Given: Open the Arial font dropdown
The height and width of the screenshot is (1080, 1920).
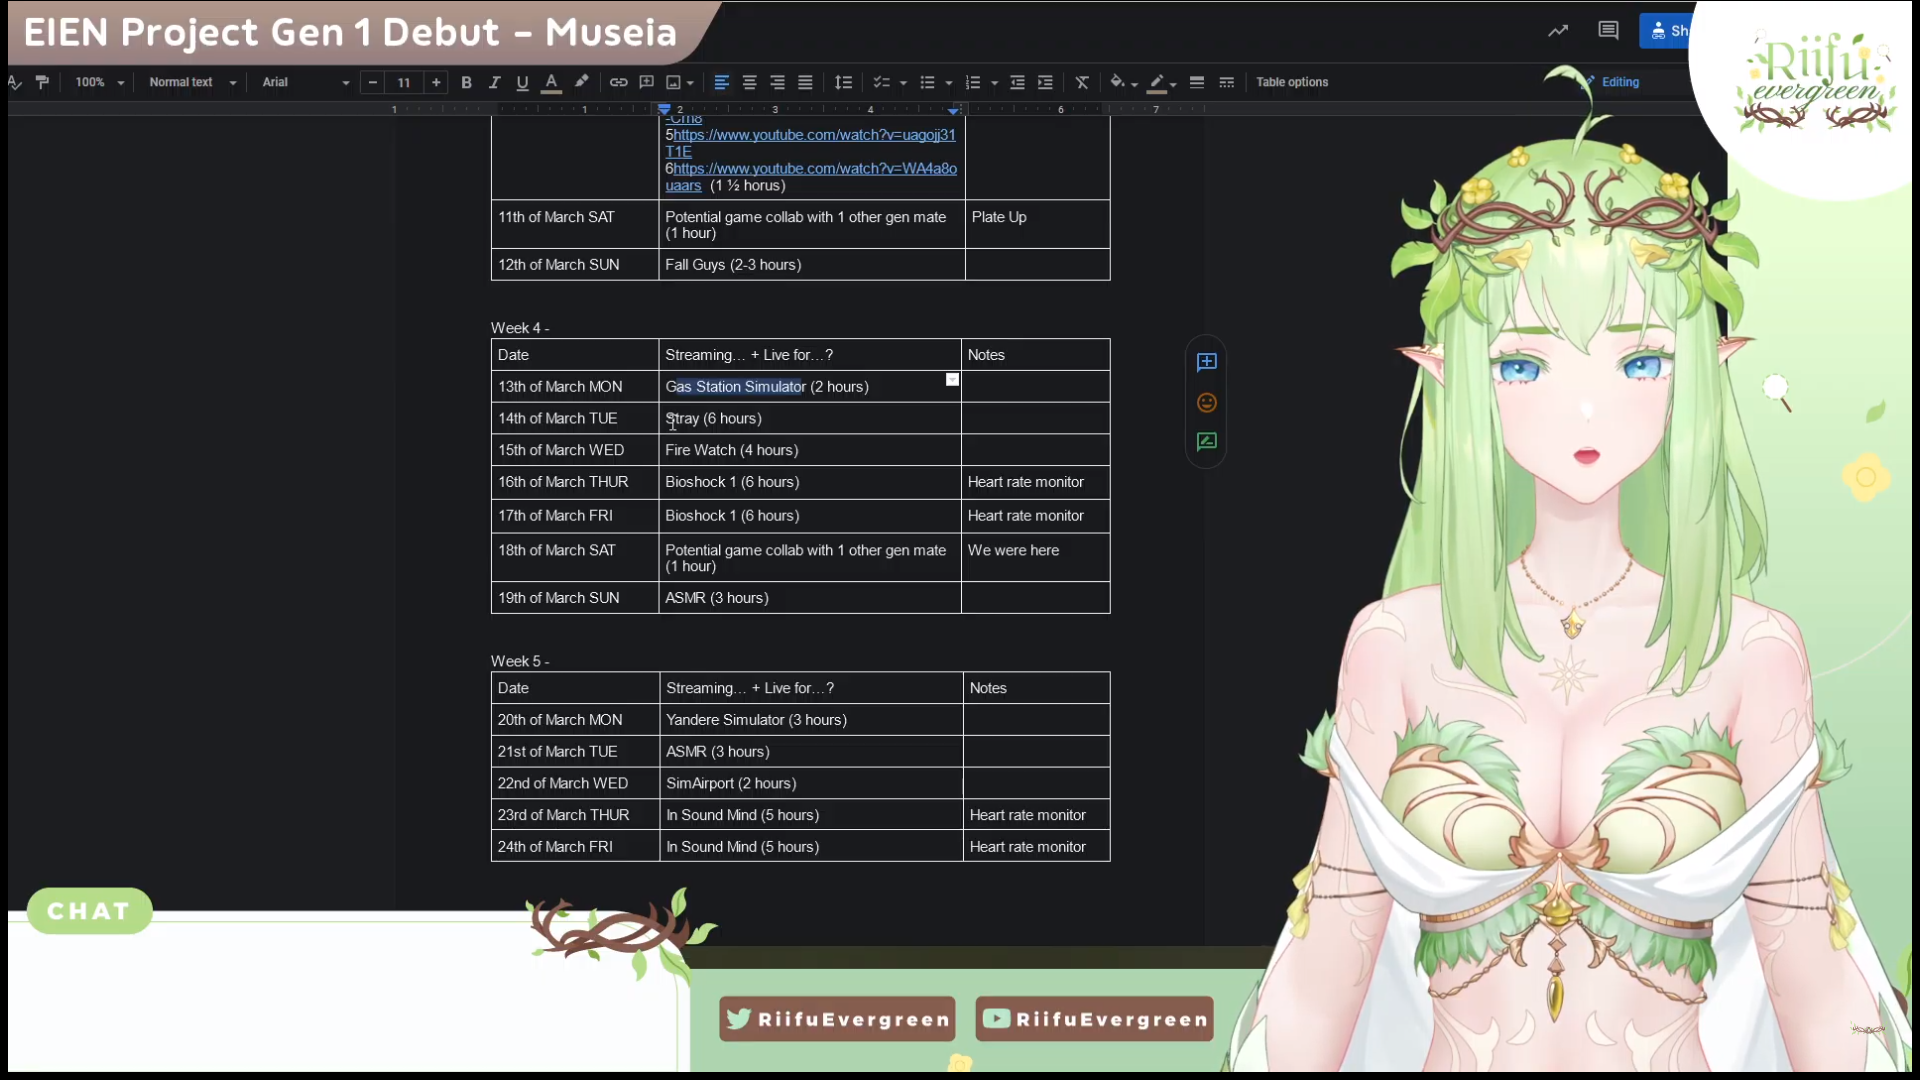Looking at the screenshot, I should click(305, 82).
